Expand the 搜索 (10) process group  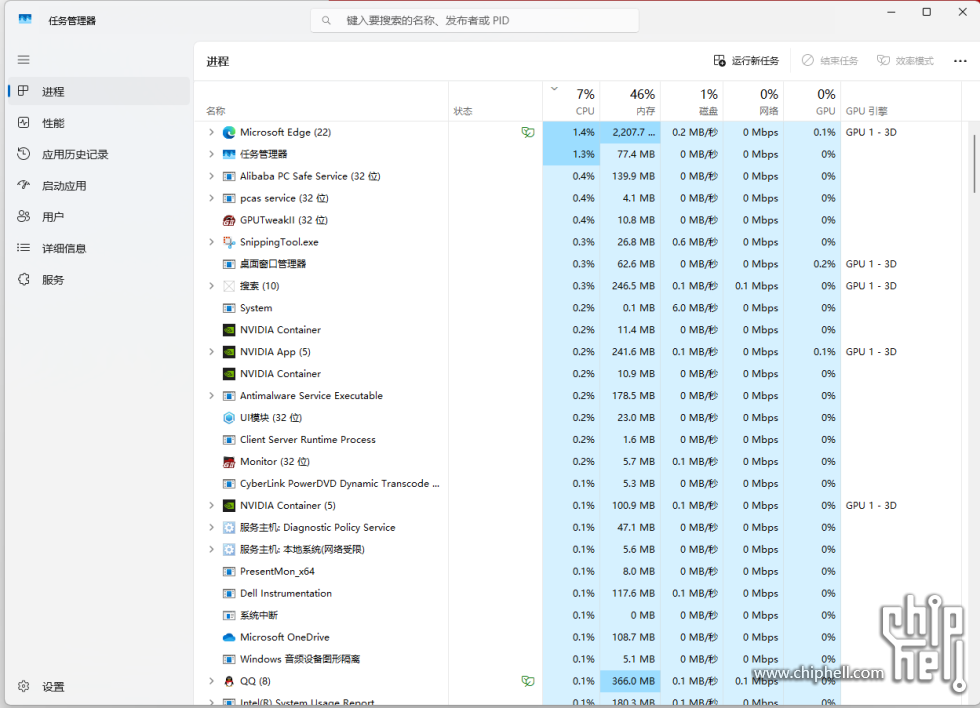point(211,286)
